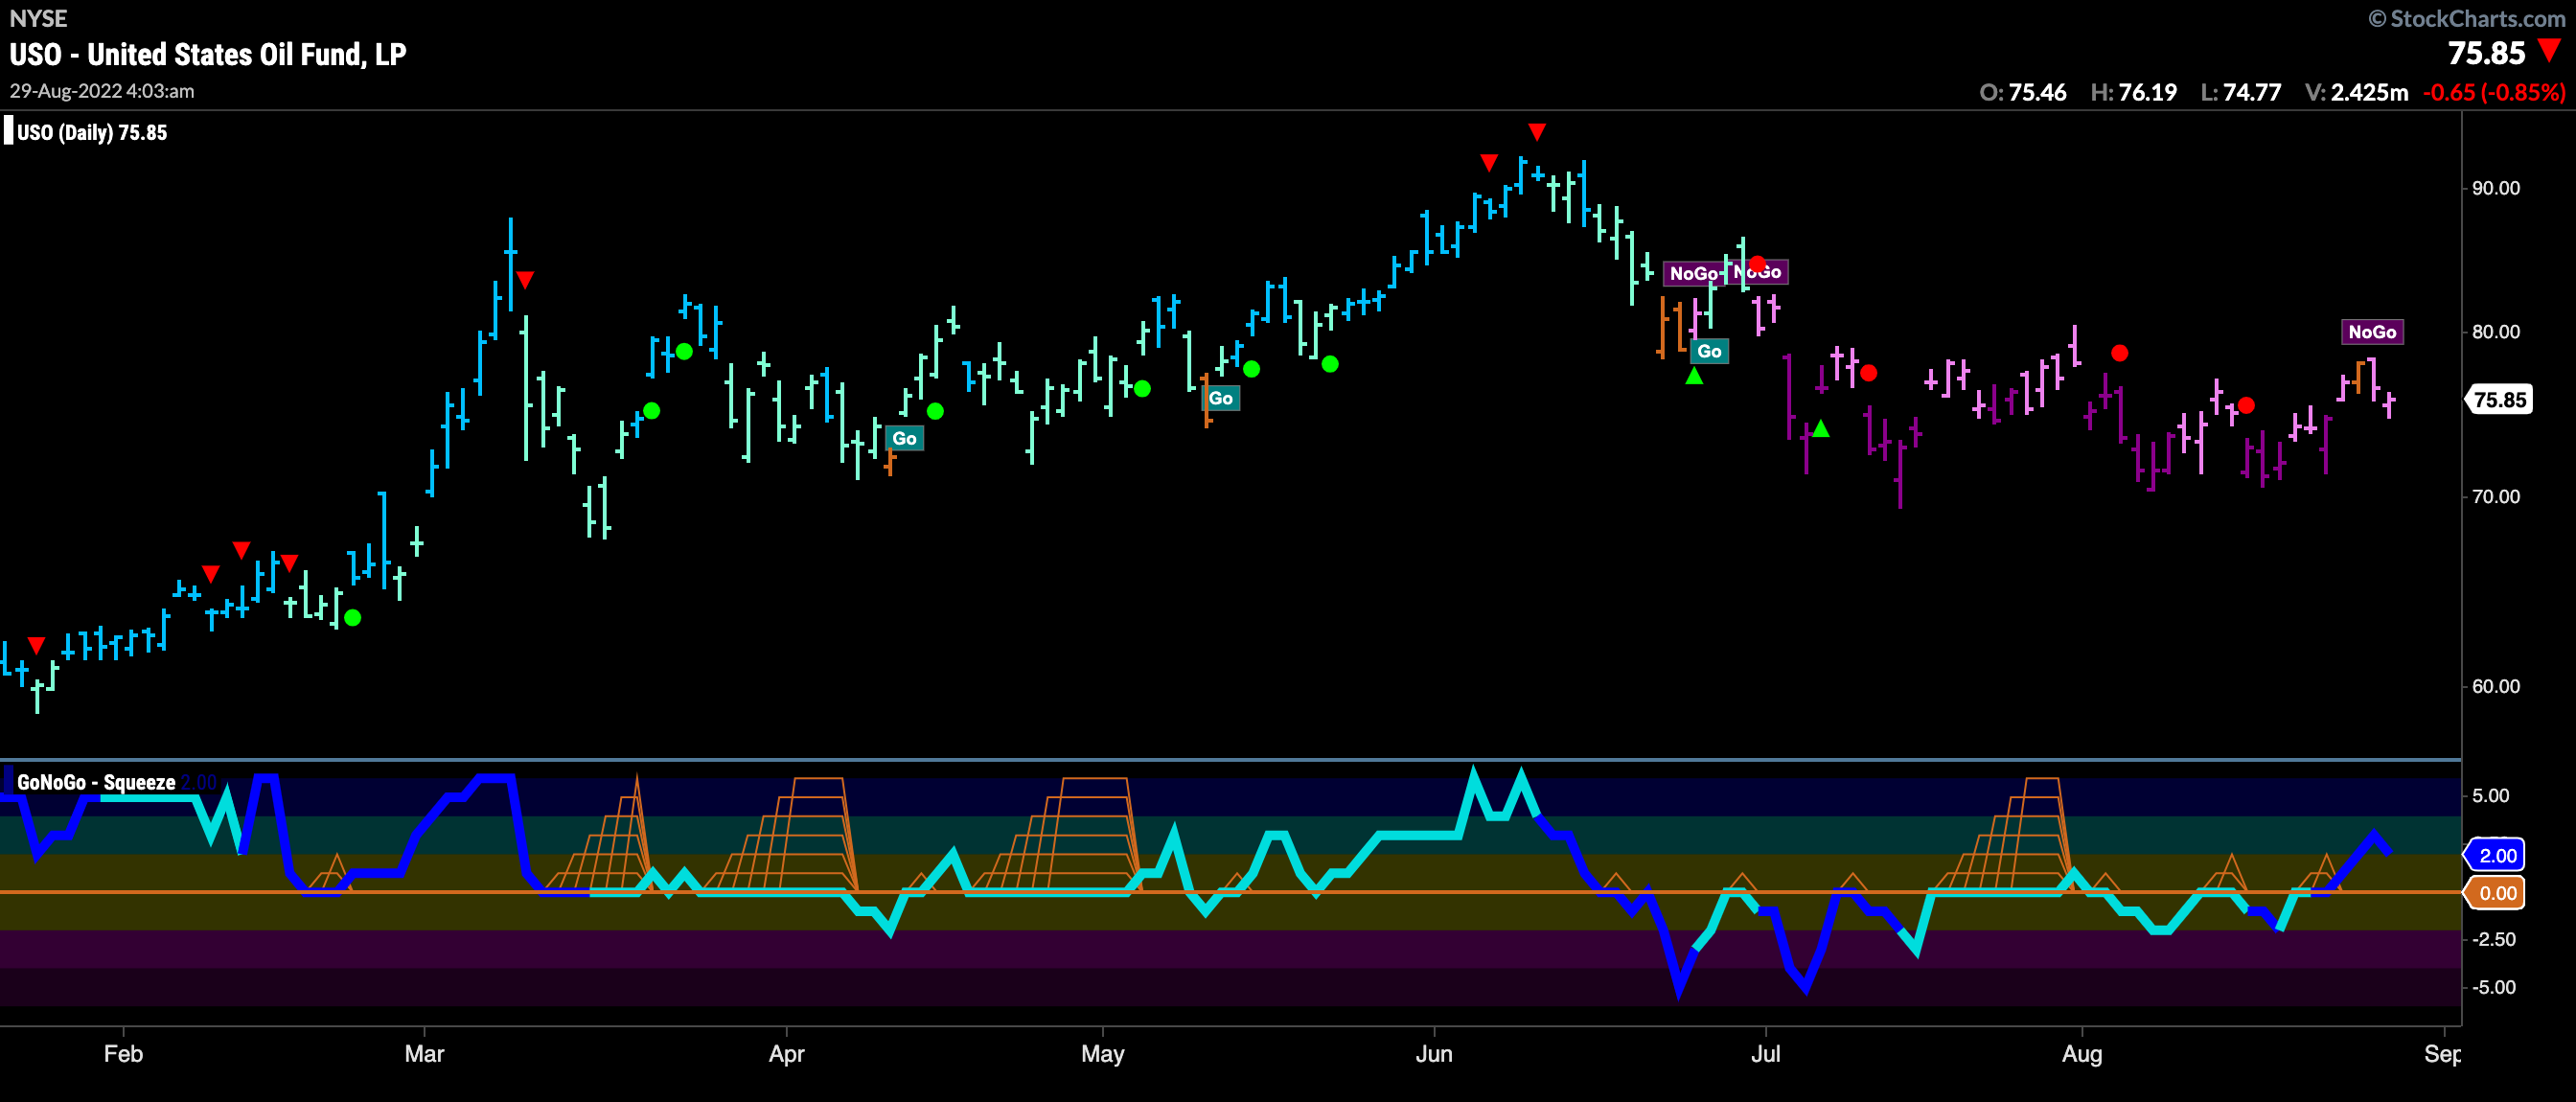Click the green up-triangle below the June Go label

[x=1694, y=376]
